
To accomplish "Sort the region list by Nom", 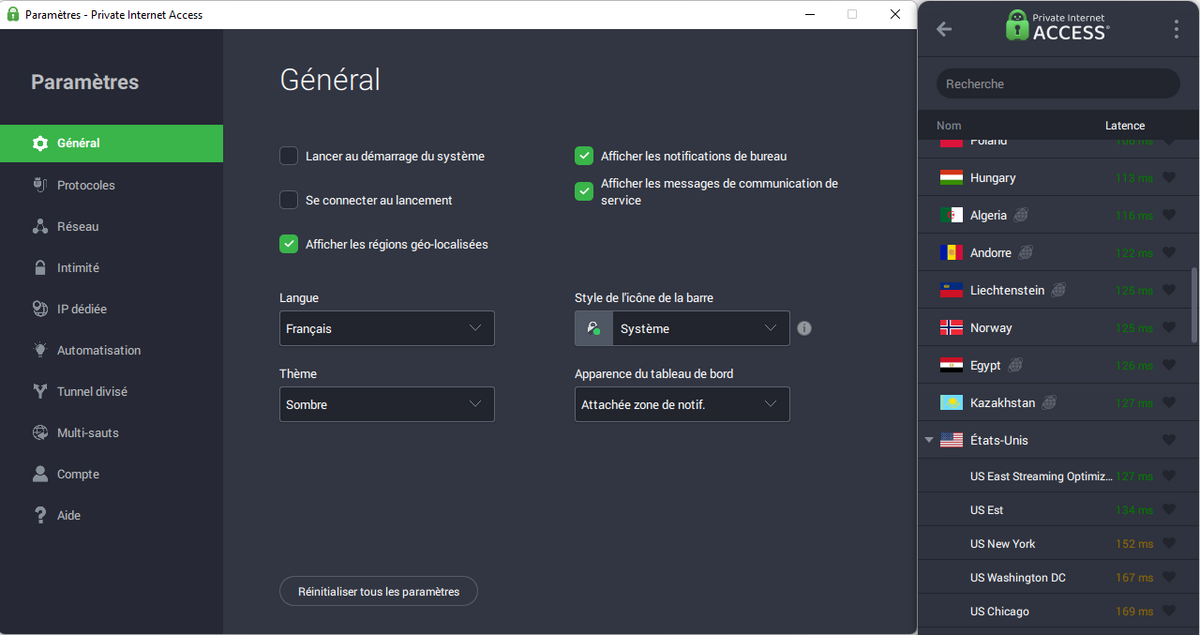I will coord(949,126).
